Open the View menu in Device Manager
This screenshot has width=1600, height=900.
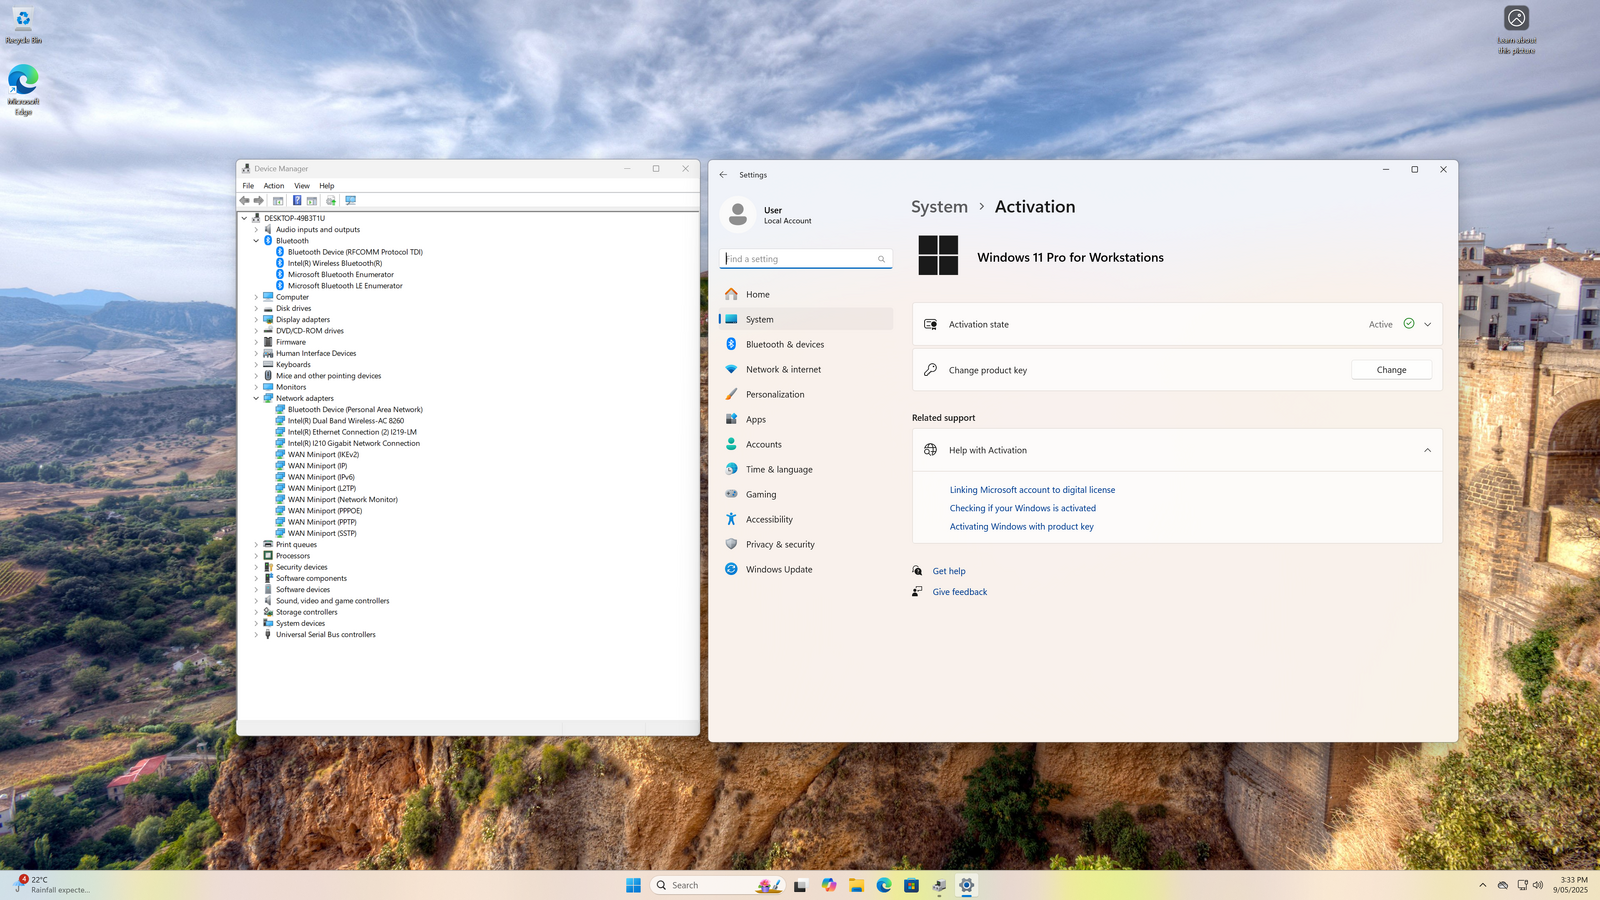302,186
